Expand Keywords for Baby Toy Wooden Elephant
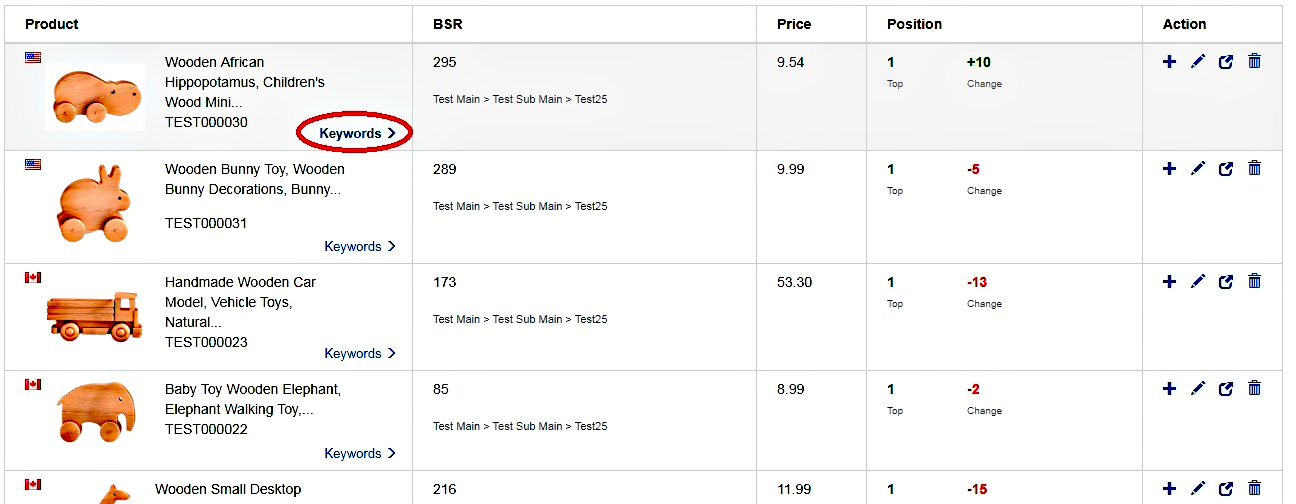Screen dimensions: 1296x504 point(360,453)
